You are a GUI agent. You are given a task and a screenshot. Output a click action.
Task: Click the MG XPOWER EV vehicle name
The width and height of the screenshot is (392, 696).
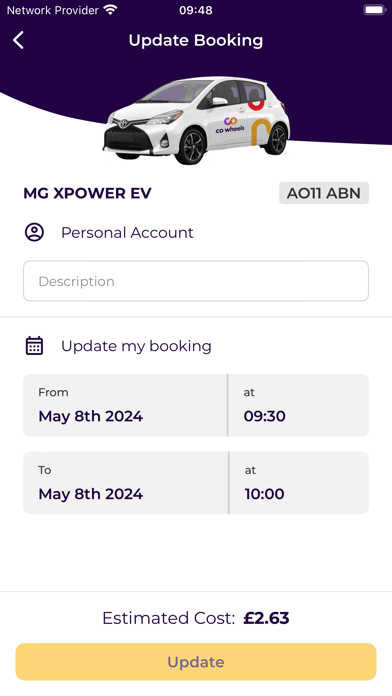(87, 193)
